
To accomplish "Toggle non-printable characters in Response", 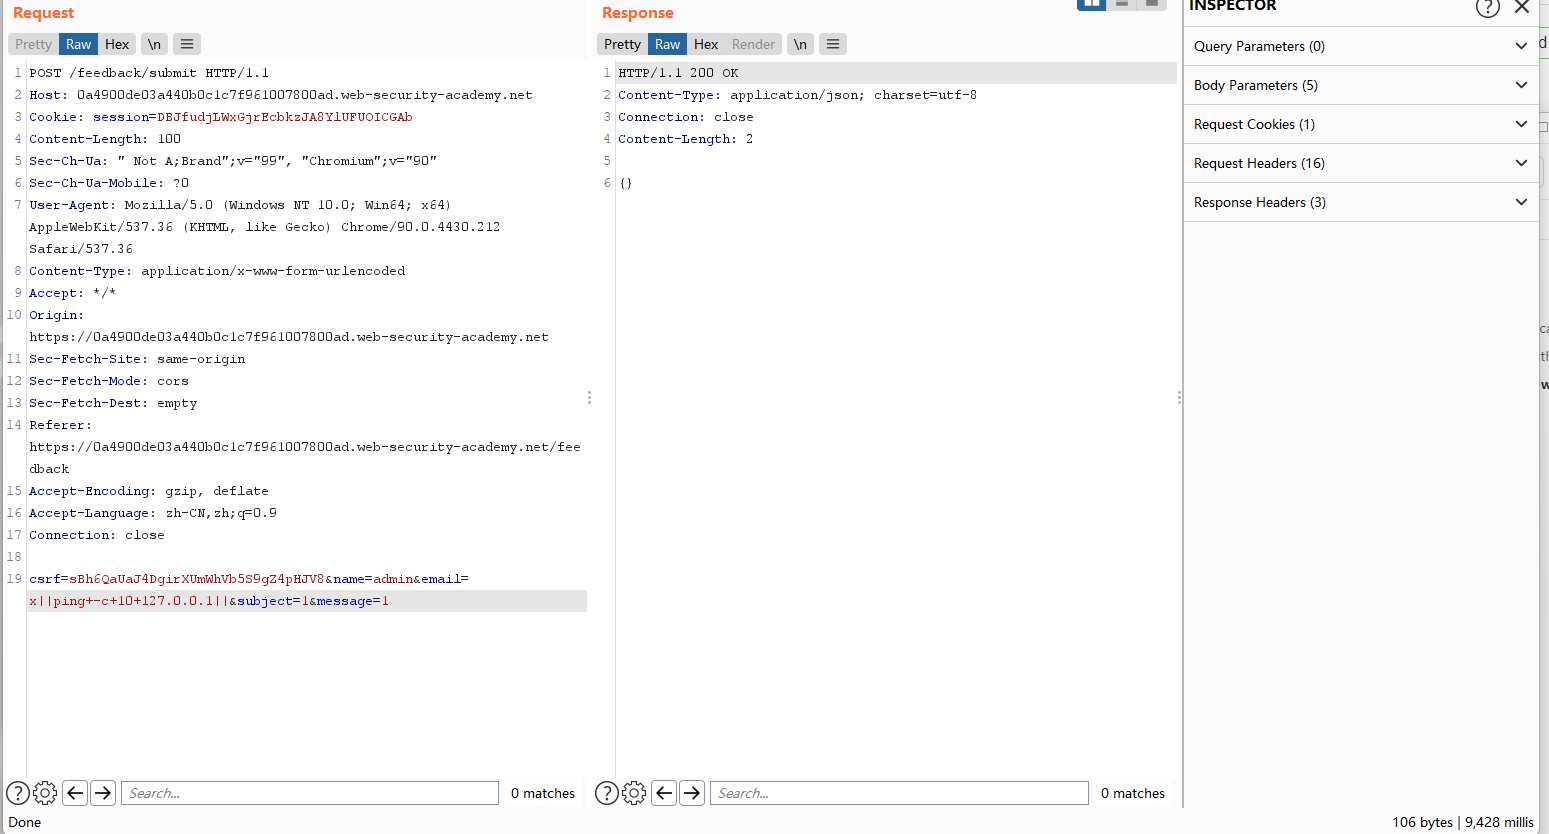I will pyautogui.click(x=800, y=44).
